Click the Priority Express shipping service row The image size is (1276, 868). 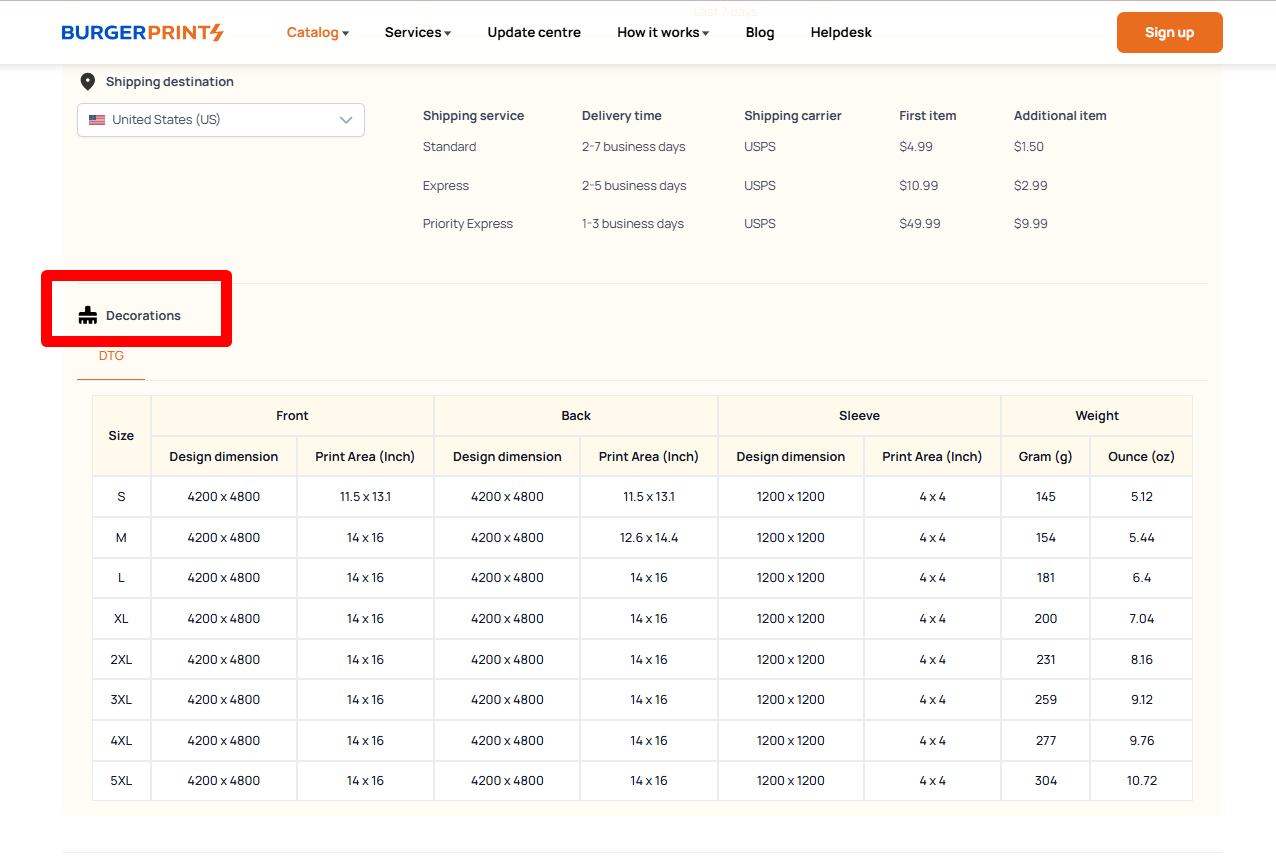(x=467, y=224)
